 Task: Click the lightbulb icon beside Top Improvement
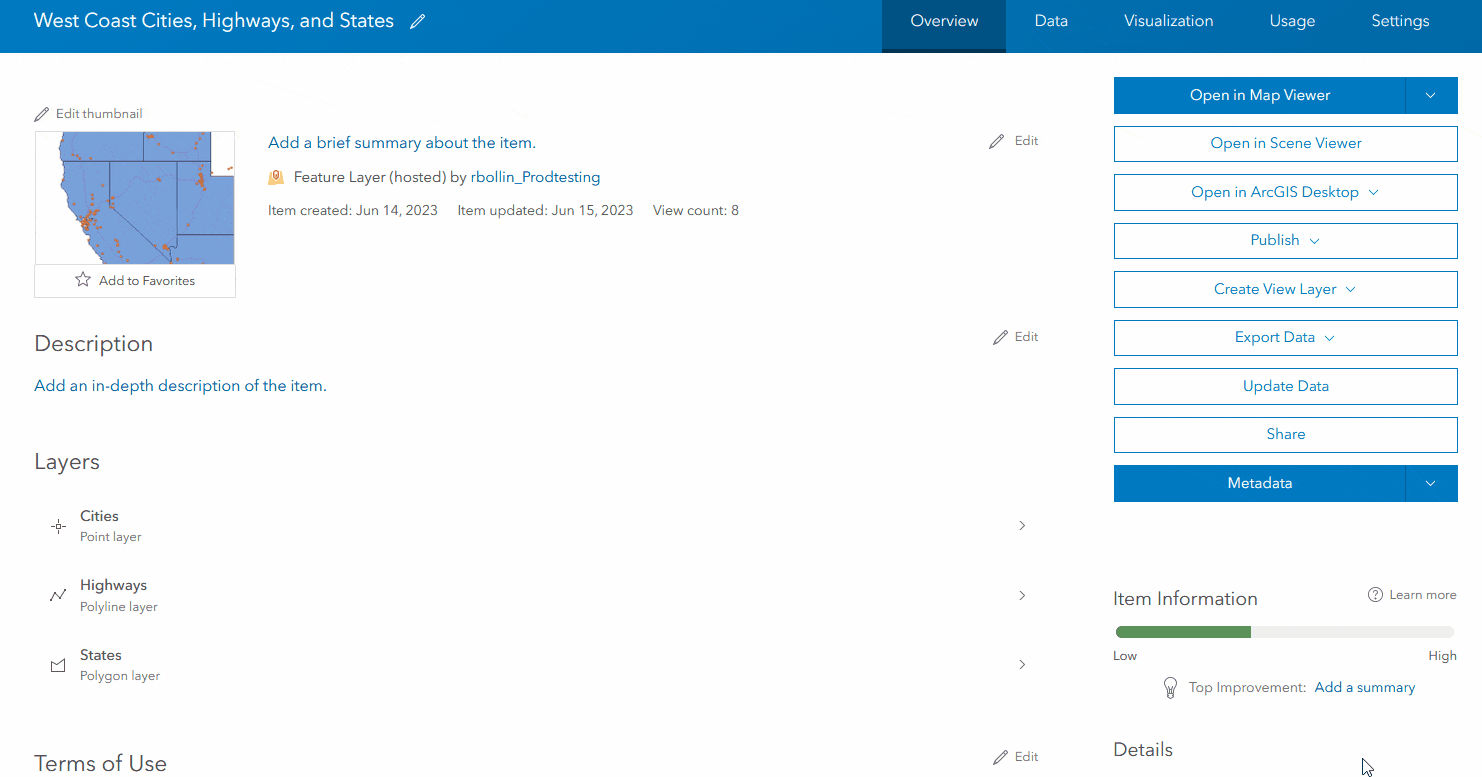(x=1170, y=687)
